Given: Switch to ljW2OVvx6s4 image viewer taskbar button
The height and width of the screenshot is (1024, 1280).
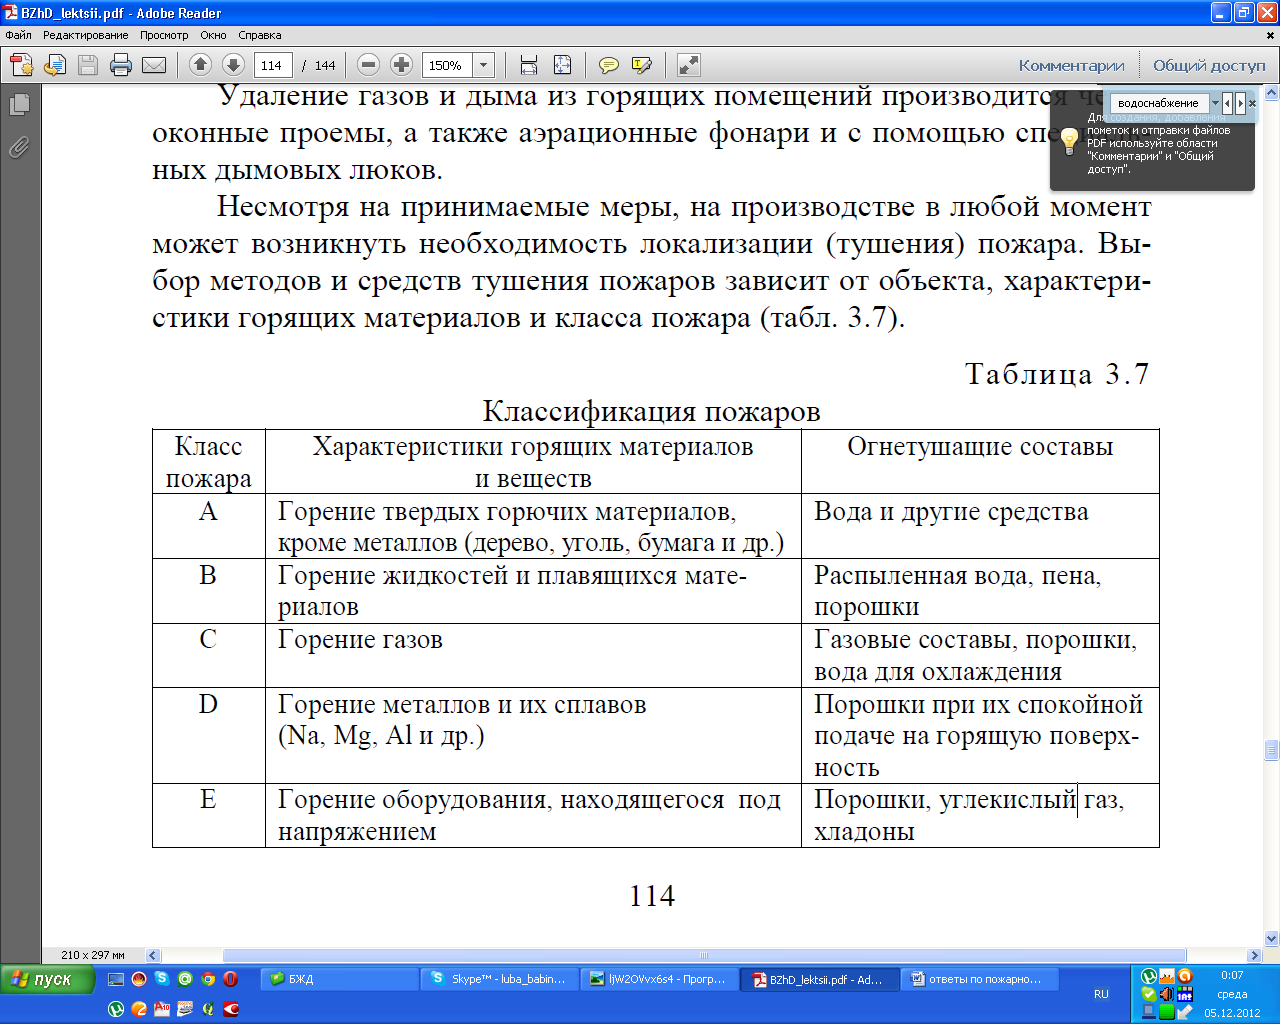Looking at the screenshot, I should pos(660,979).
